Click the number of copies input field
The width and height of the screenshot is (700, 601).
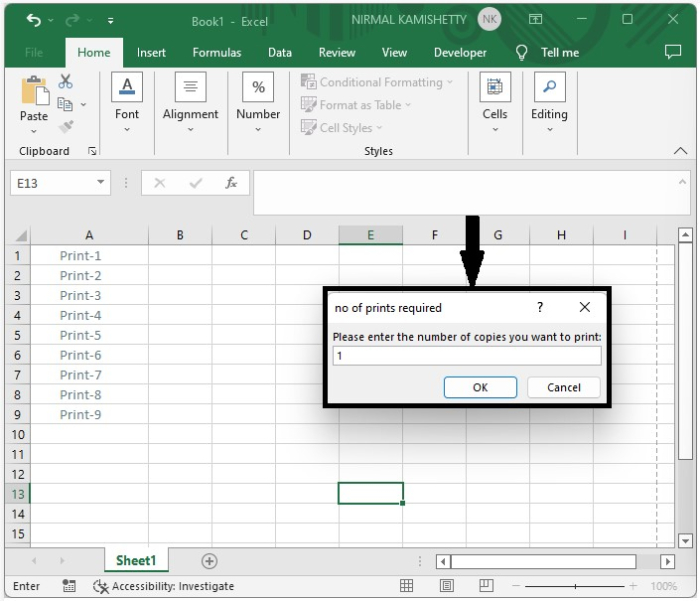coord(466,356)
